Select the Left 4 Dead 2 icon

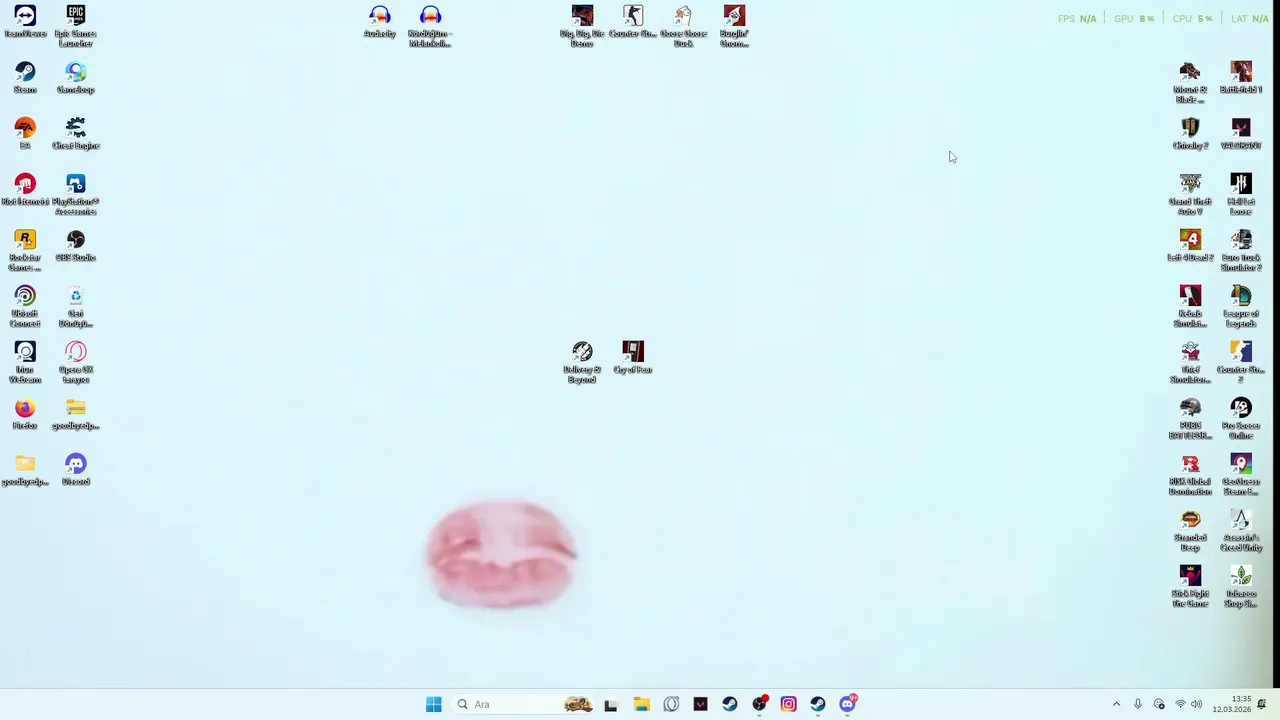tap(1190, 245)
